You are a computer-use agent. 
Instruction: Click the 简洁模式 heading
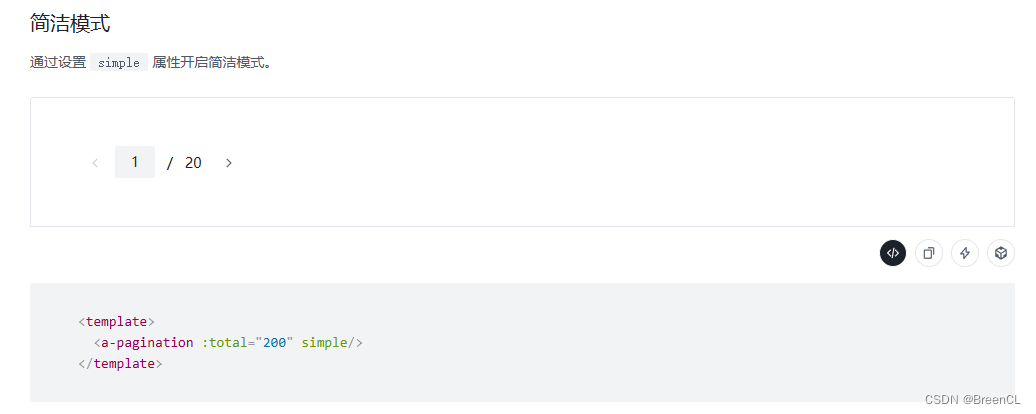coord(70,23)
